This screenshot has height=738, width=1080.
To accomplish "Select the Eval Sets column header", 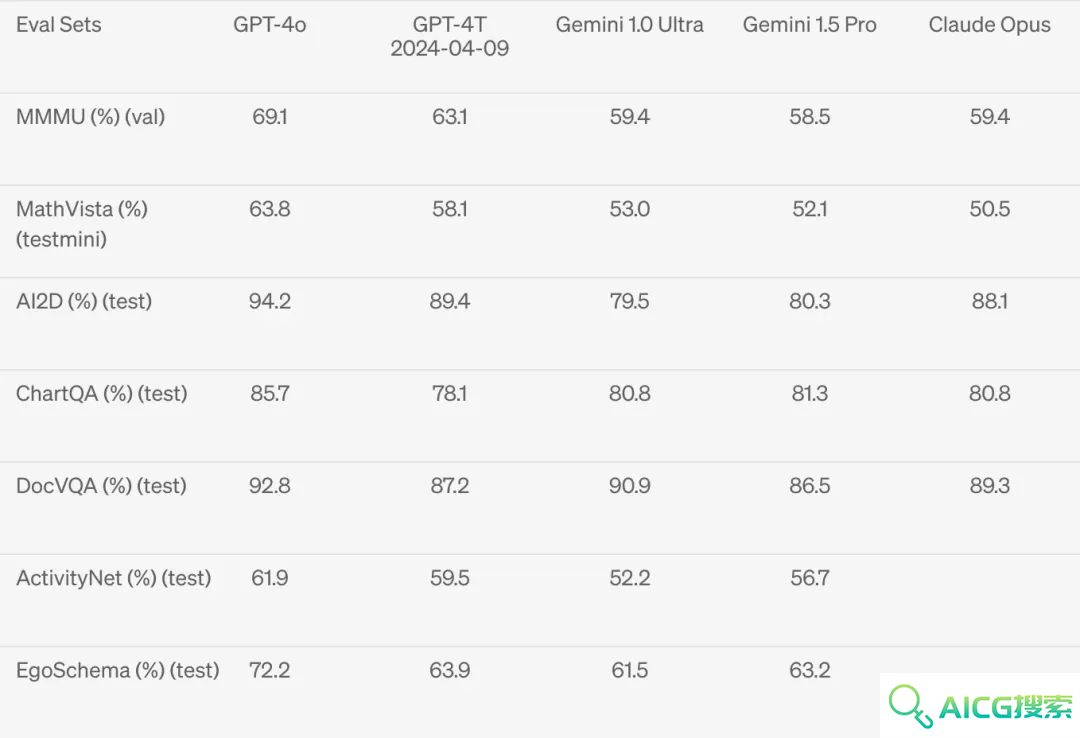I will click(x=59, y=25).
